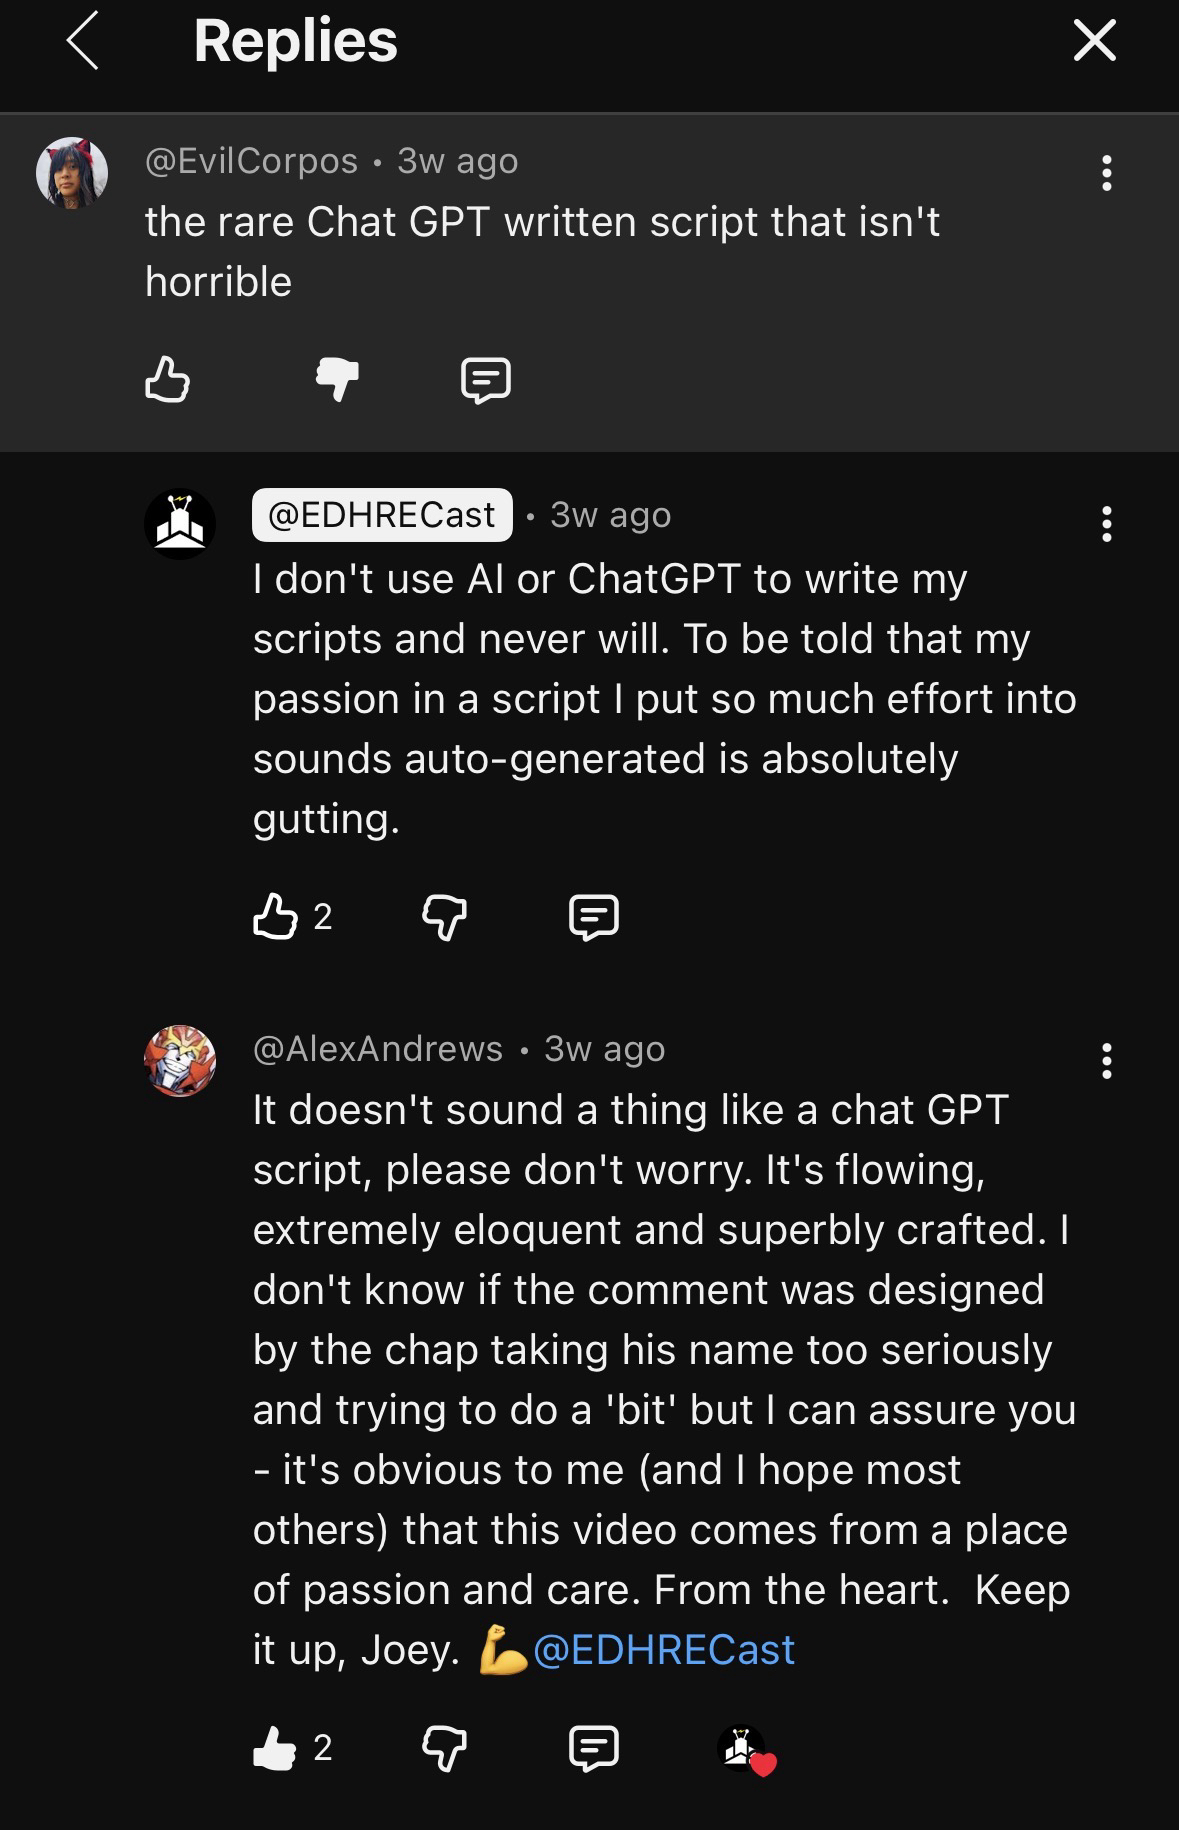Tap the @EDHRECast creator name badge

click(382, 515)
